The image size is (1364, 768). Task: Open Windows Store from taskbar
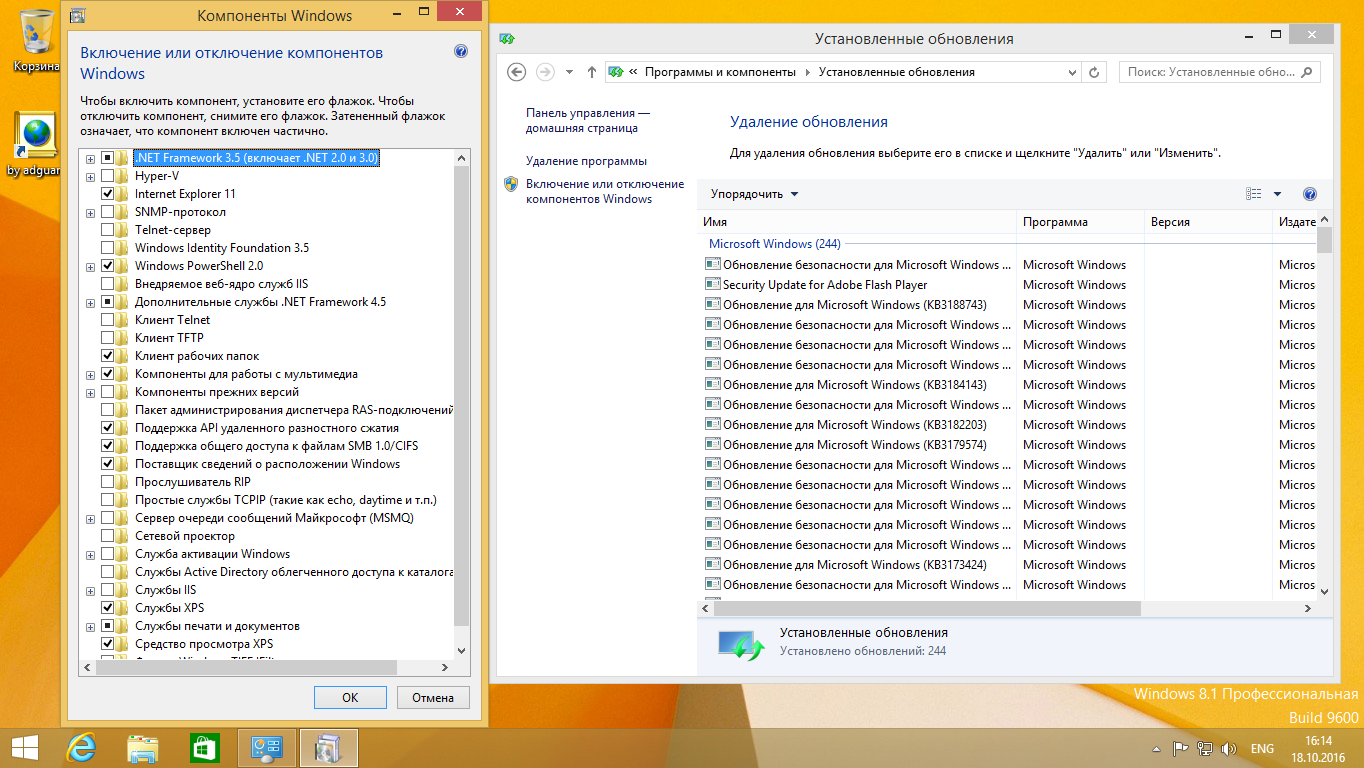click(x=204, y=748)
